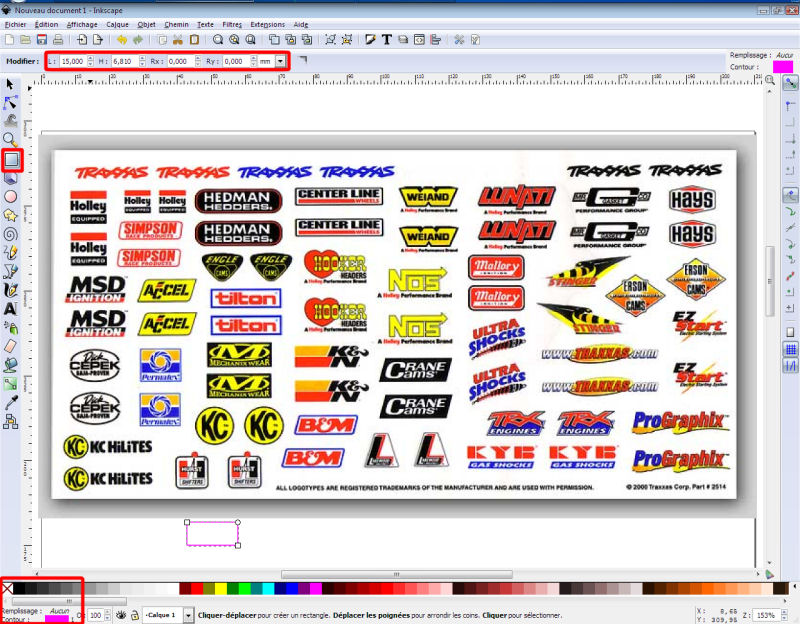Select the Calligraphy tool
800x624 pixels.
pyautogui.click(x=11, y=290)
